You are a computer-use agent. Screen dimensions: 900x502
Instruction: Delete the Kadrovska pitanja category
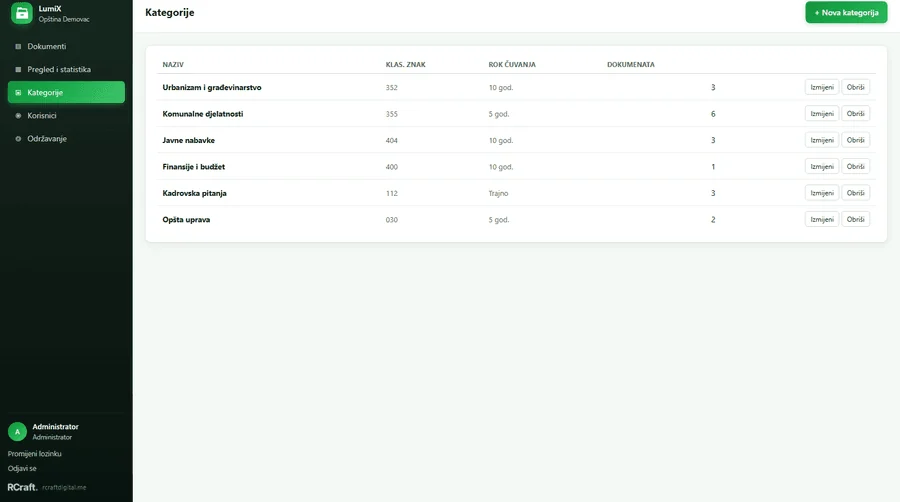click(x=855, y=193)
